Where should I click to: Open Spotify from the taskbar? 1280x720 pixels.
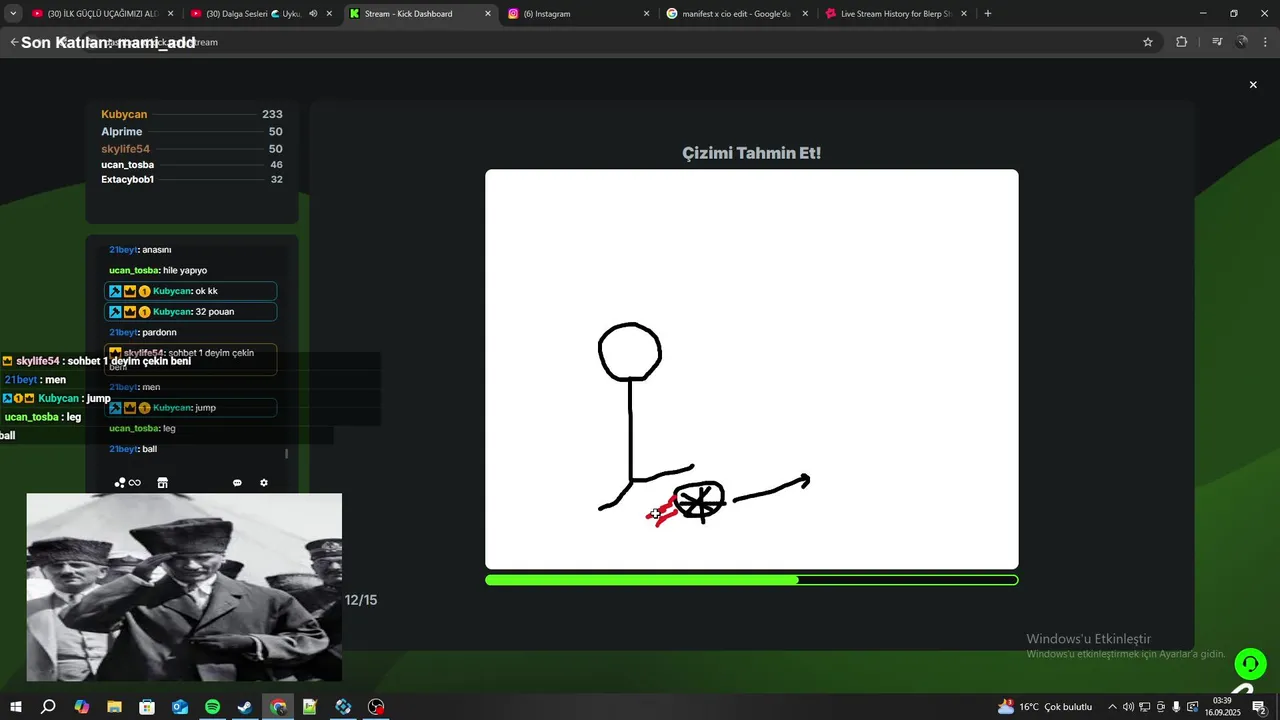(x=213, y=707)
